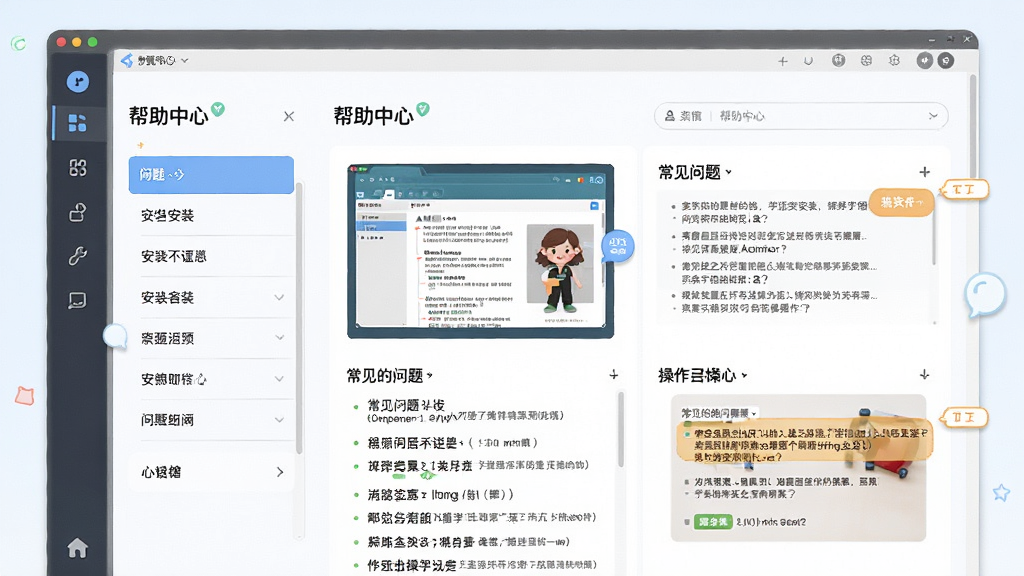Select the menu item starting with 安装不
The height and width of the screenshot is (576, 1024).
pos(211,256)
